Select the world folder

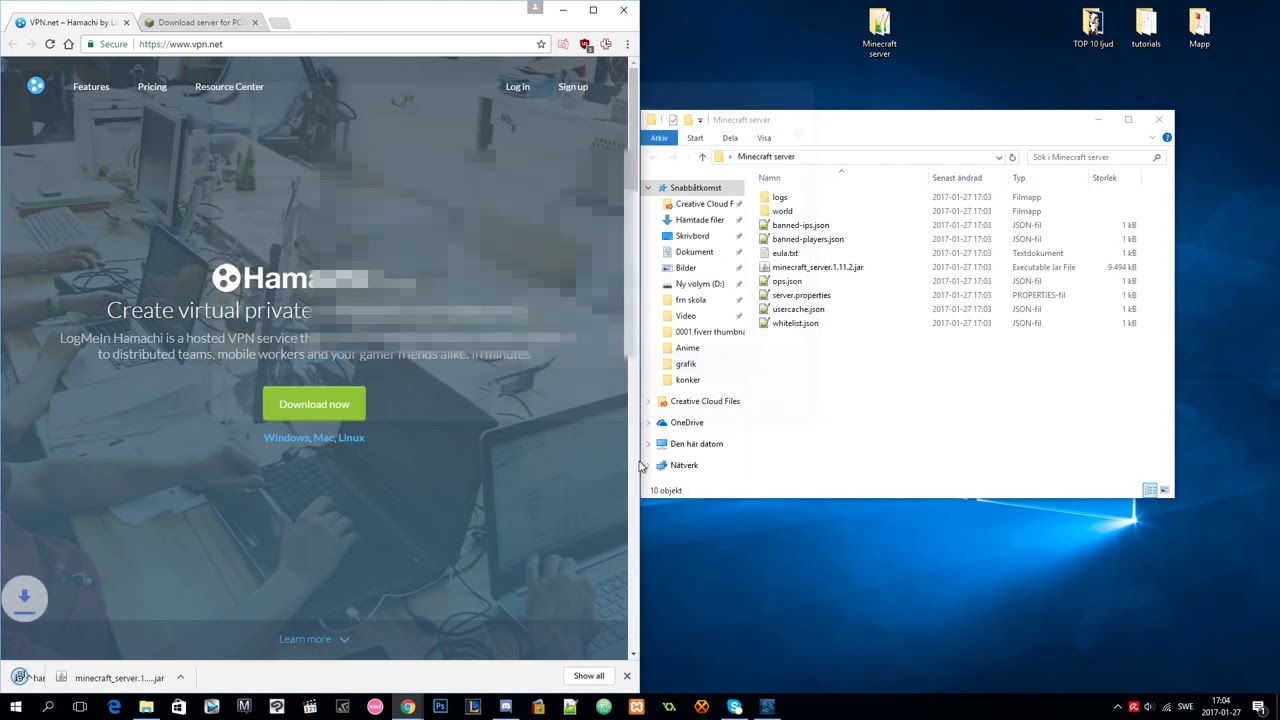[x=782, y=211]
